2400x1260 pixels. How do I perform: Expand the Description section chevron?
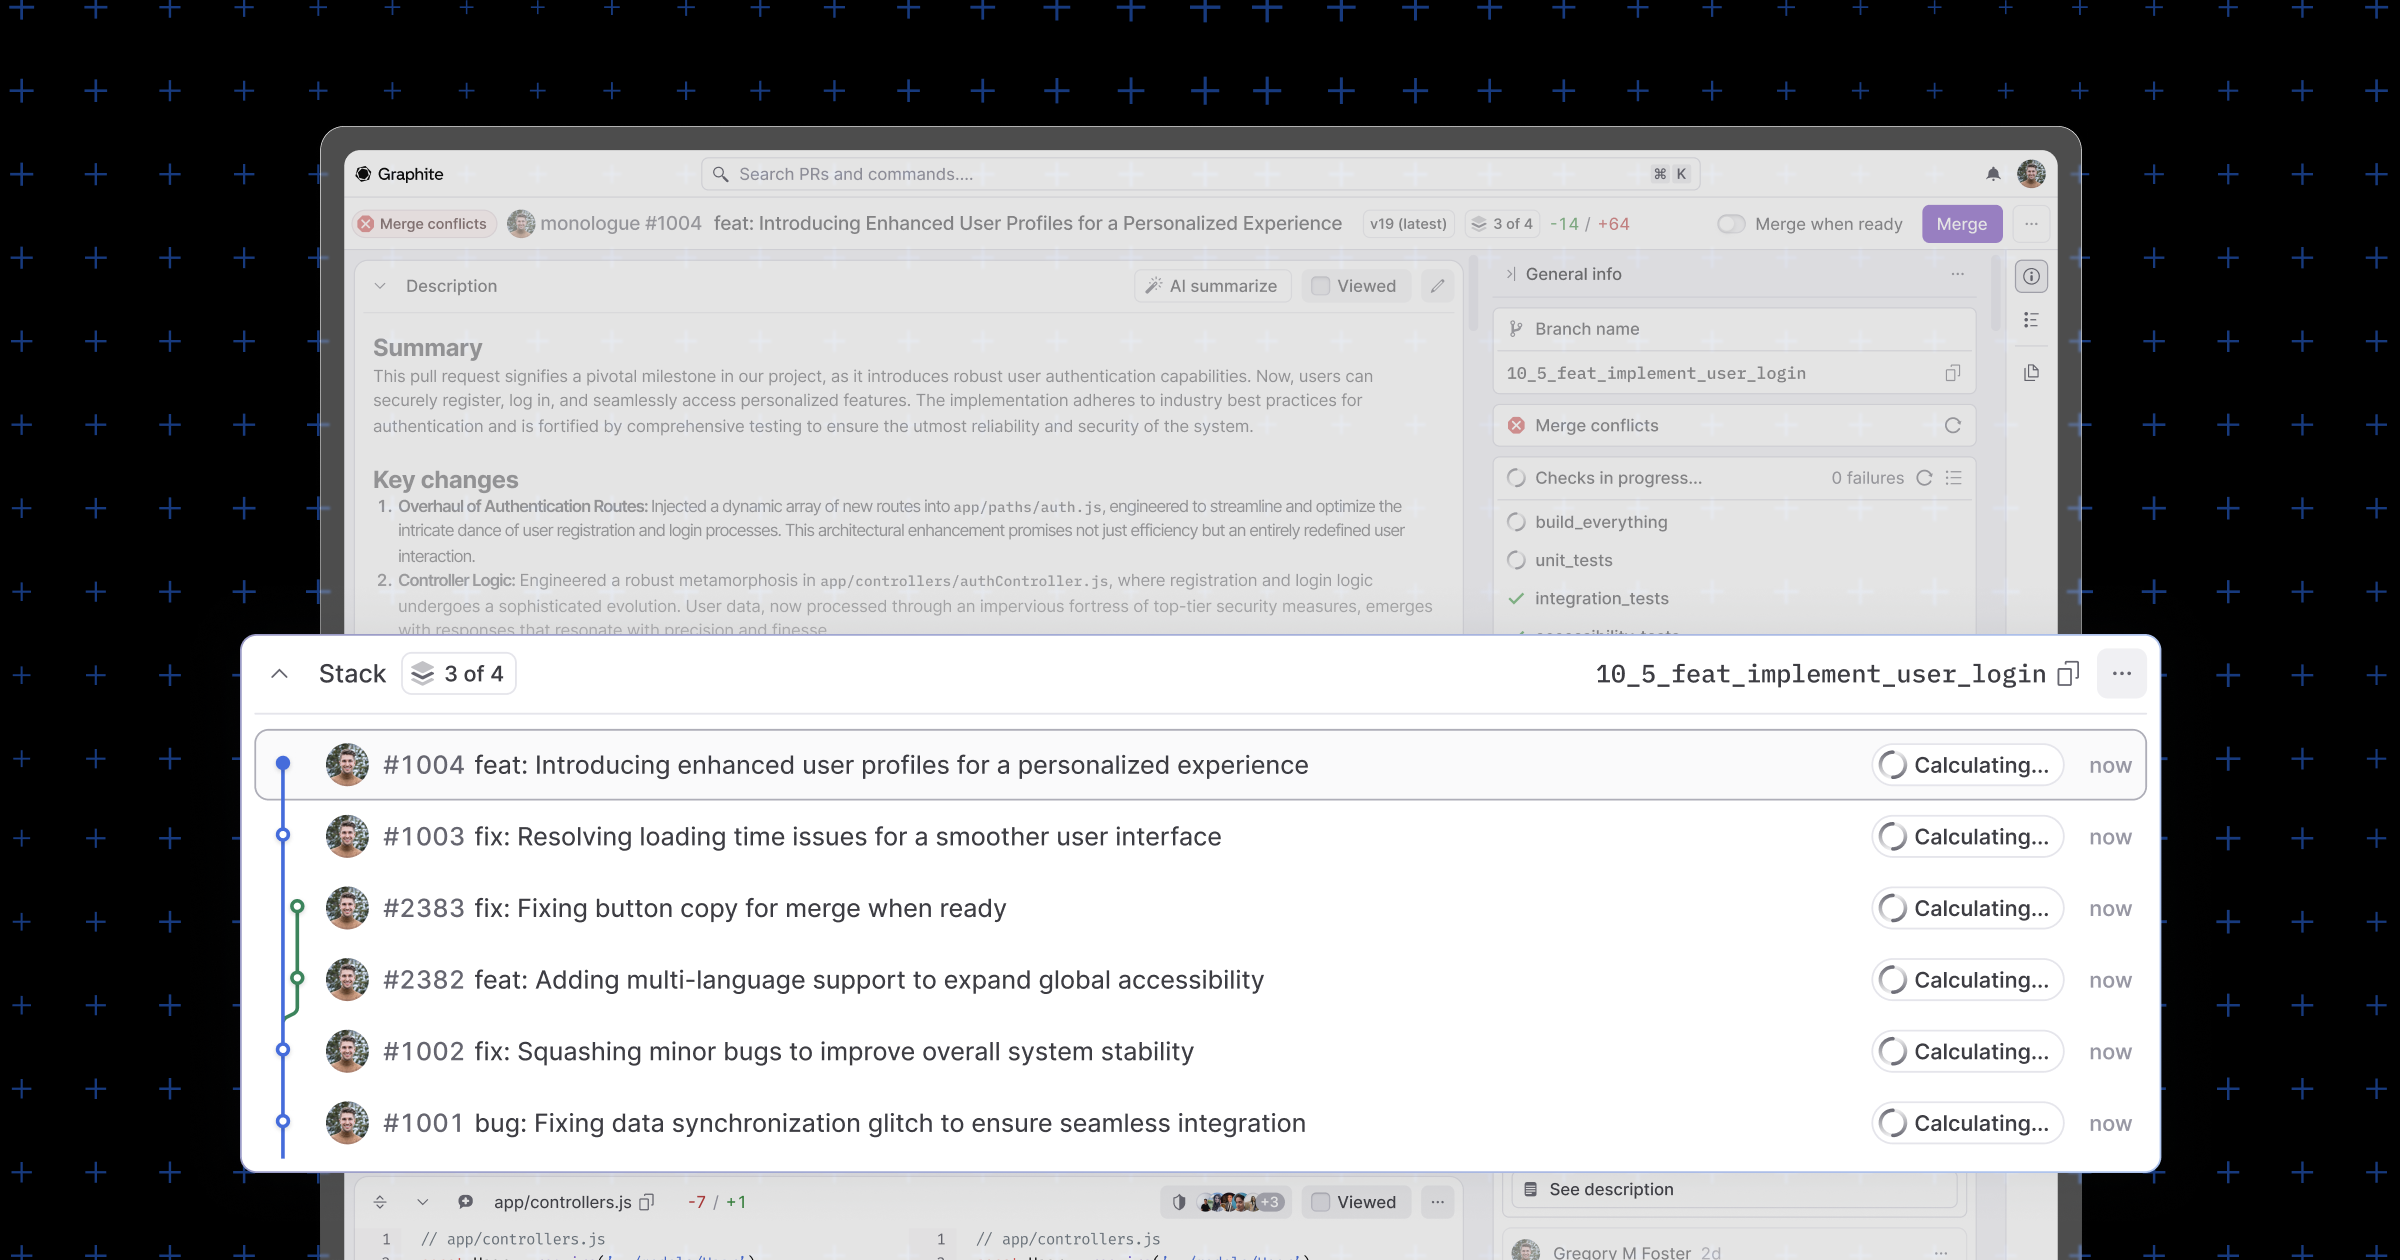379,286
